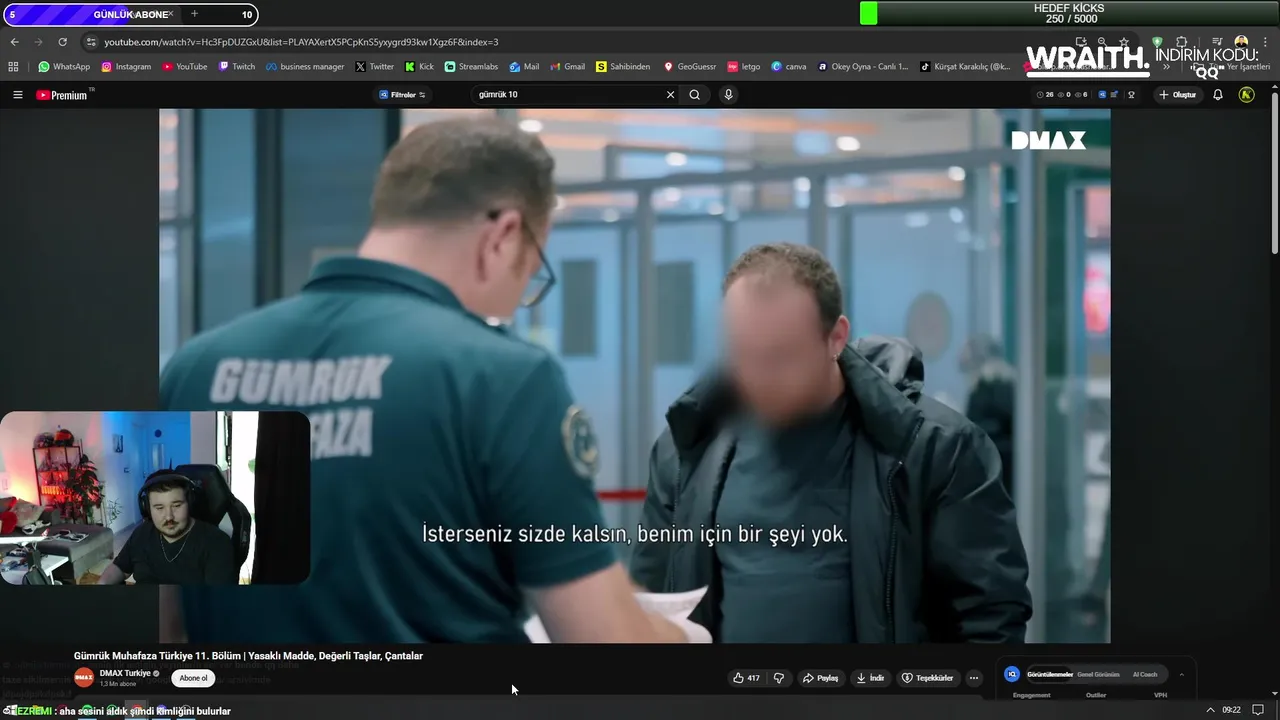Open the business manager bookmark

[305, 67]
